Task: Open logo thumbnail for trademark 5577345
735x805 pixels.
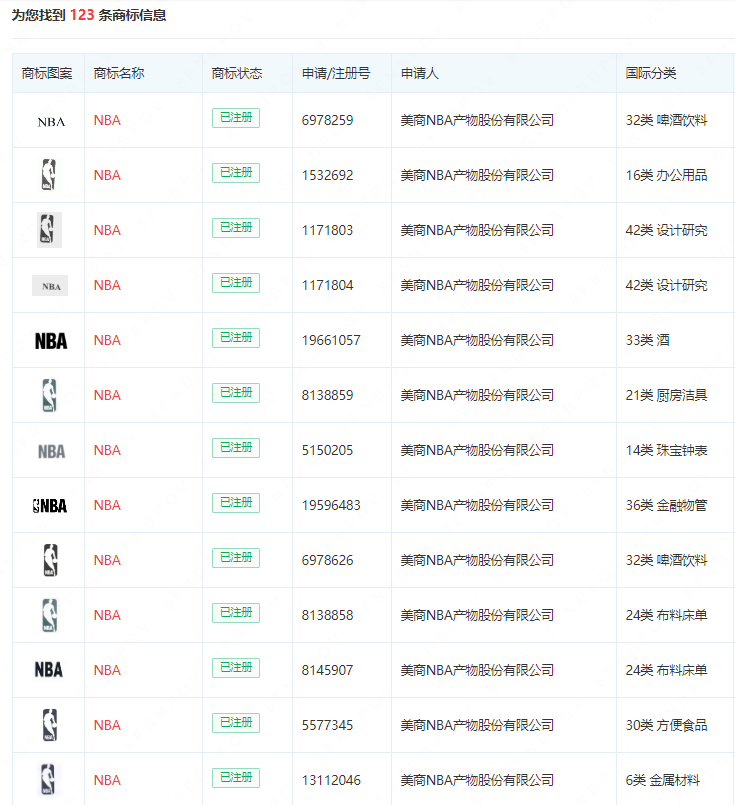Action: tap(50, 724)
